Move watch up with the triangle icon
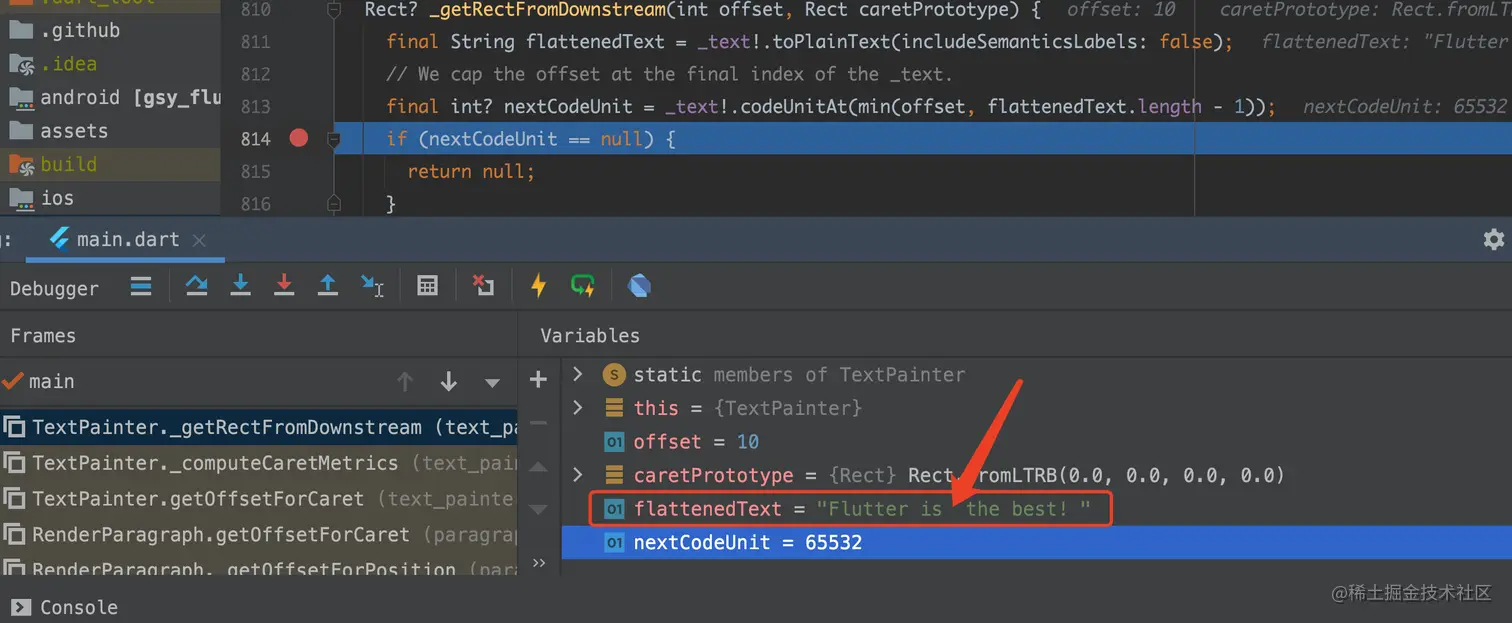Viewport: 1512px width, 623px height. point(538,467)
